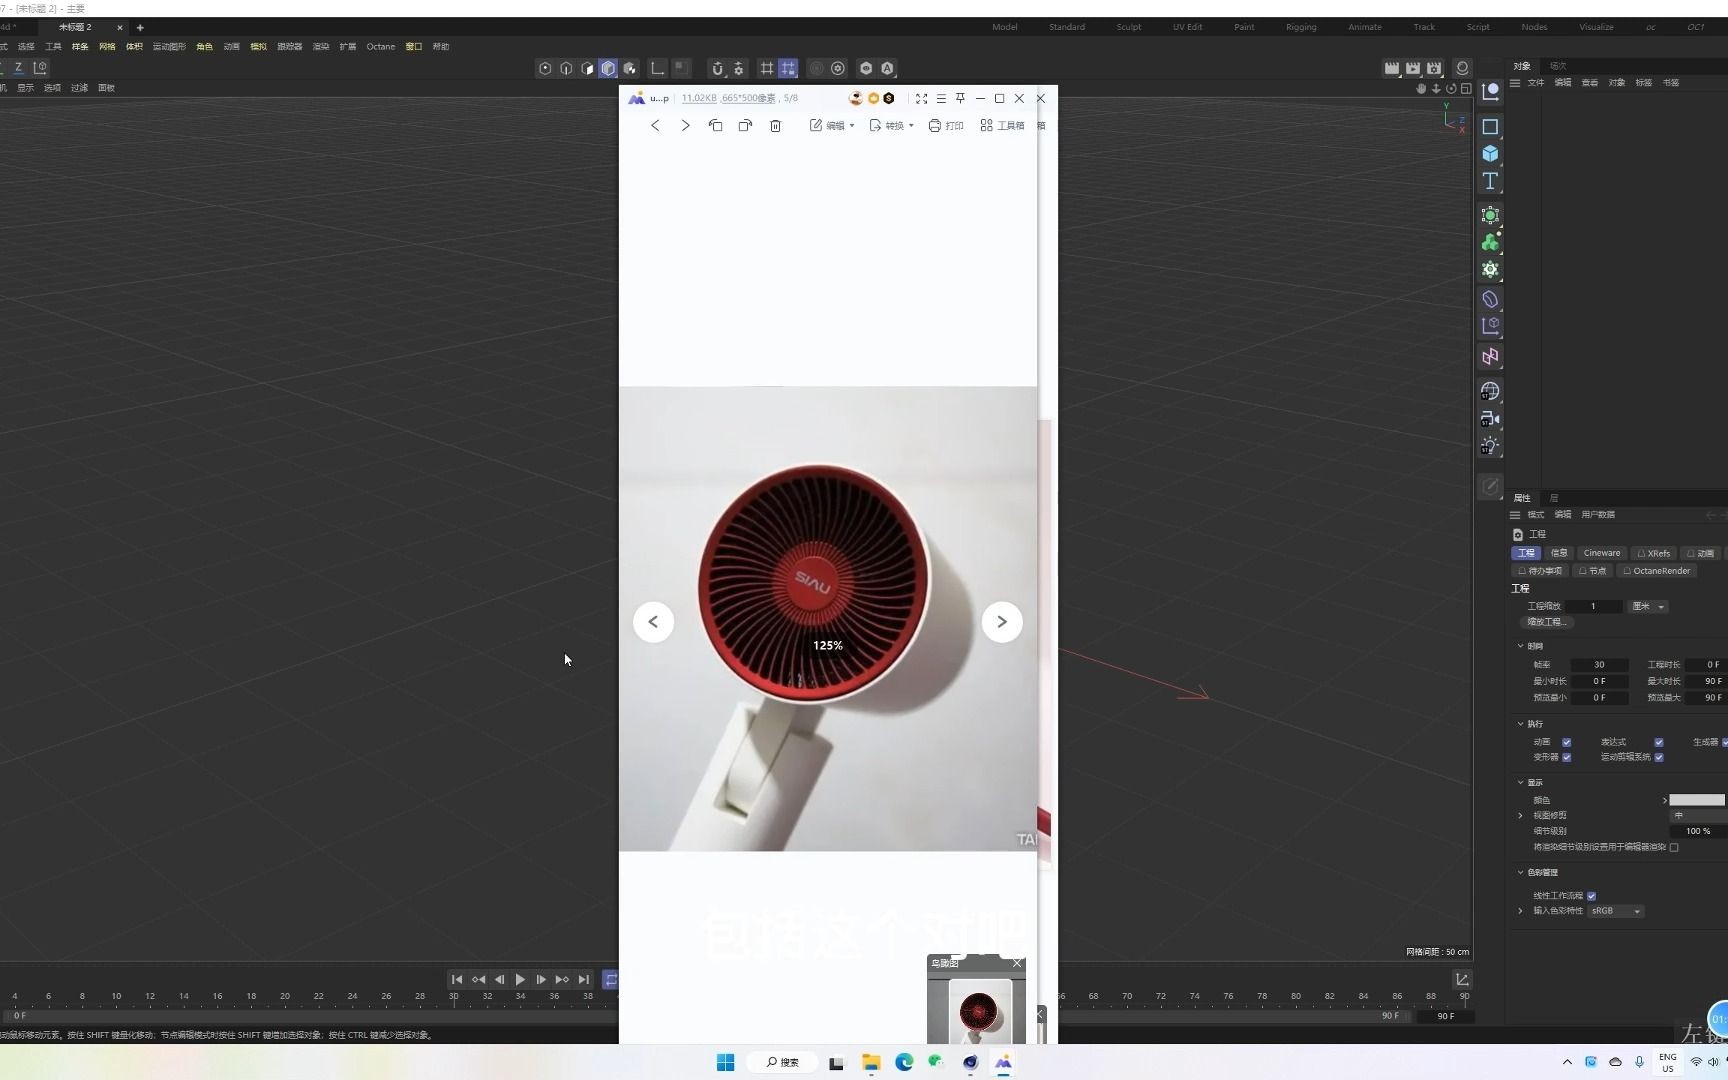Open the Z axis lock icon
Image resolution: width=1728 pixels, height=1080 pixels.
(x=18, y=67)
